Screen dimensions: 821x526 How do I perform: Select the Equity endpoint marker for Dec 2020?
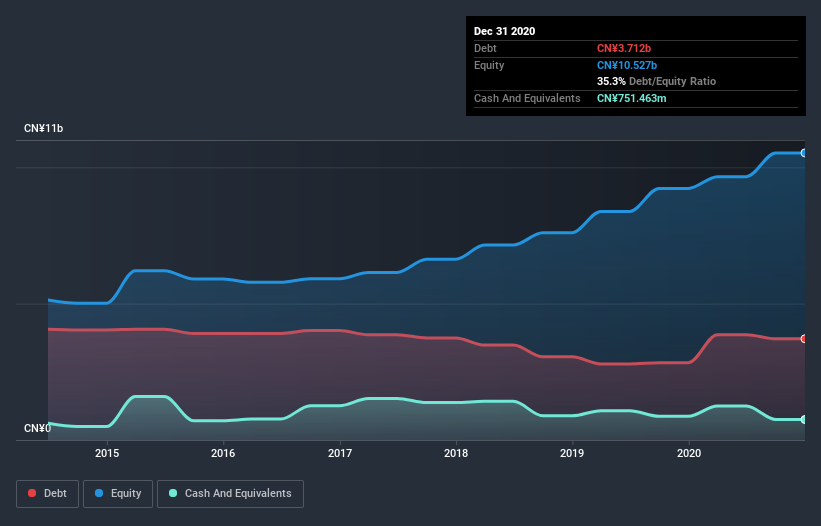tap(804, 153)
